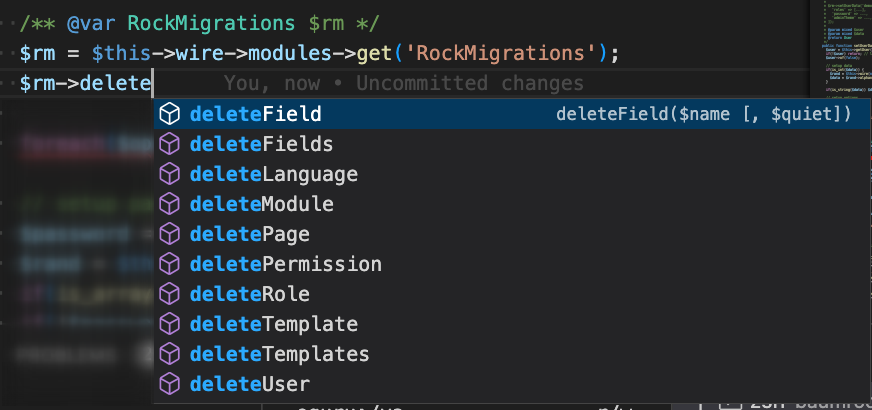Click the method icon beside deleteLanguage
This screenshot has height=410, width=872.
171,174
